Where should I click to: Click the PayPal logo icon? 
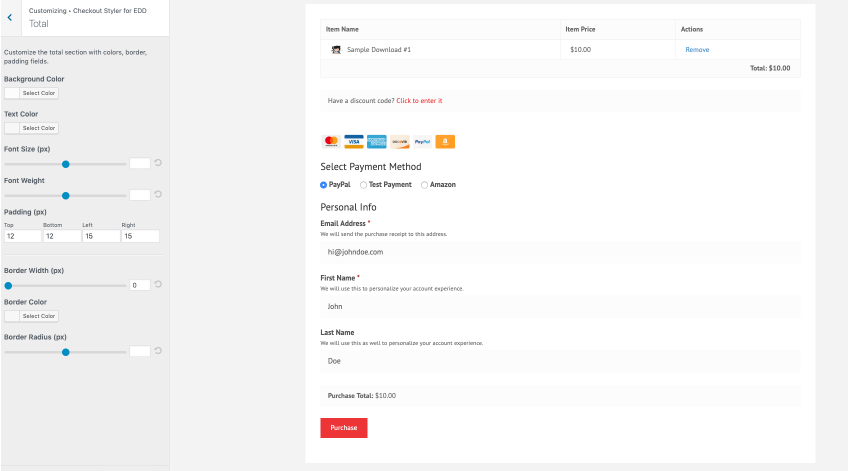(422, 142)
